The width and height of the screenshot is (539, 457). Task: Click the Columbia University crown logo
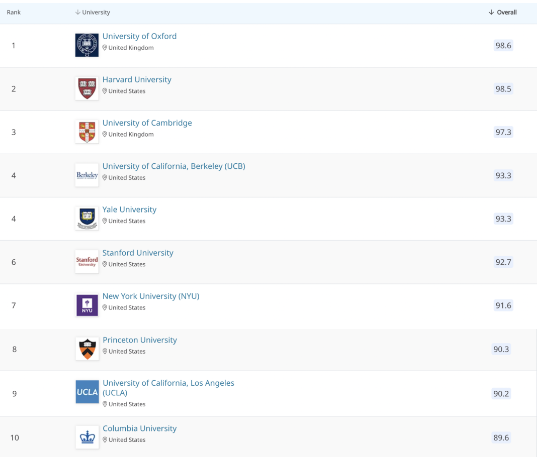coord(87,437)
